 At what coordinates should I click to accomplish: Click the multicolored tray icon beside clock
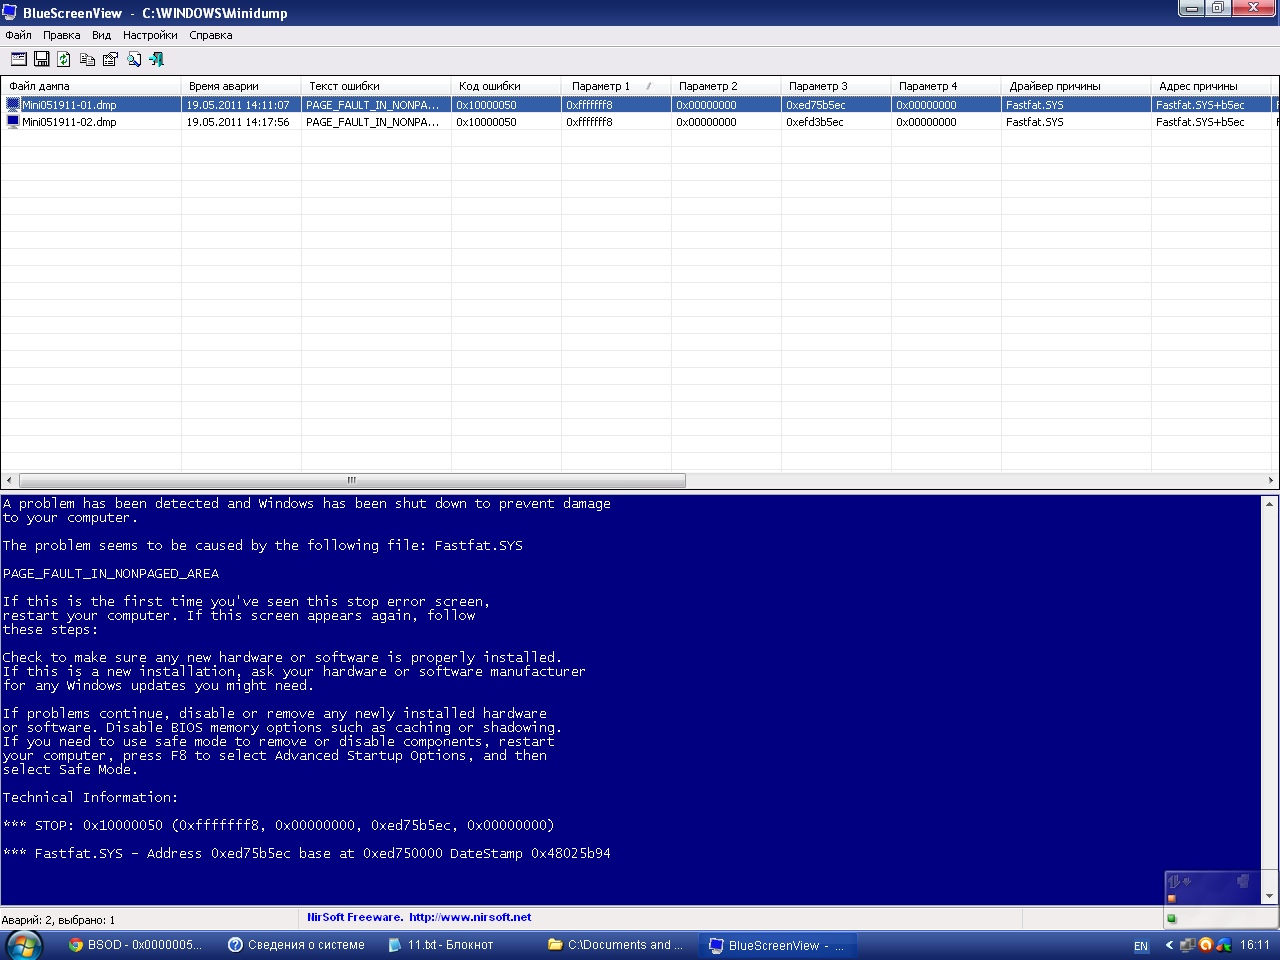click(x=1223, y=945)
